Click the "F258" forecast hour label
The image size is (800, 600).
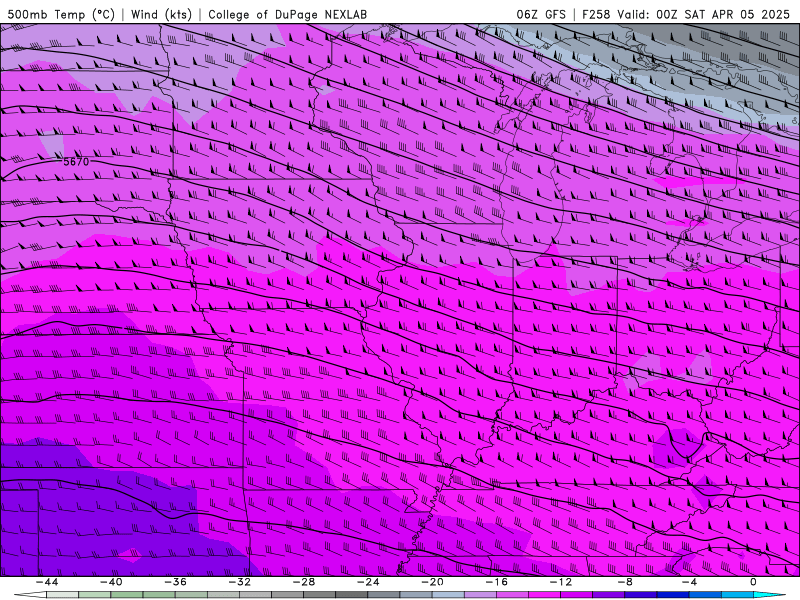pyautogui.click(x=596, y=14)
